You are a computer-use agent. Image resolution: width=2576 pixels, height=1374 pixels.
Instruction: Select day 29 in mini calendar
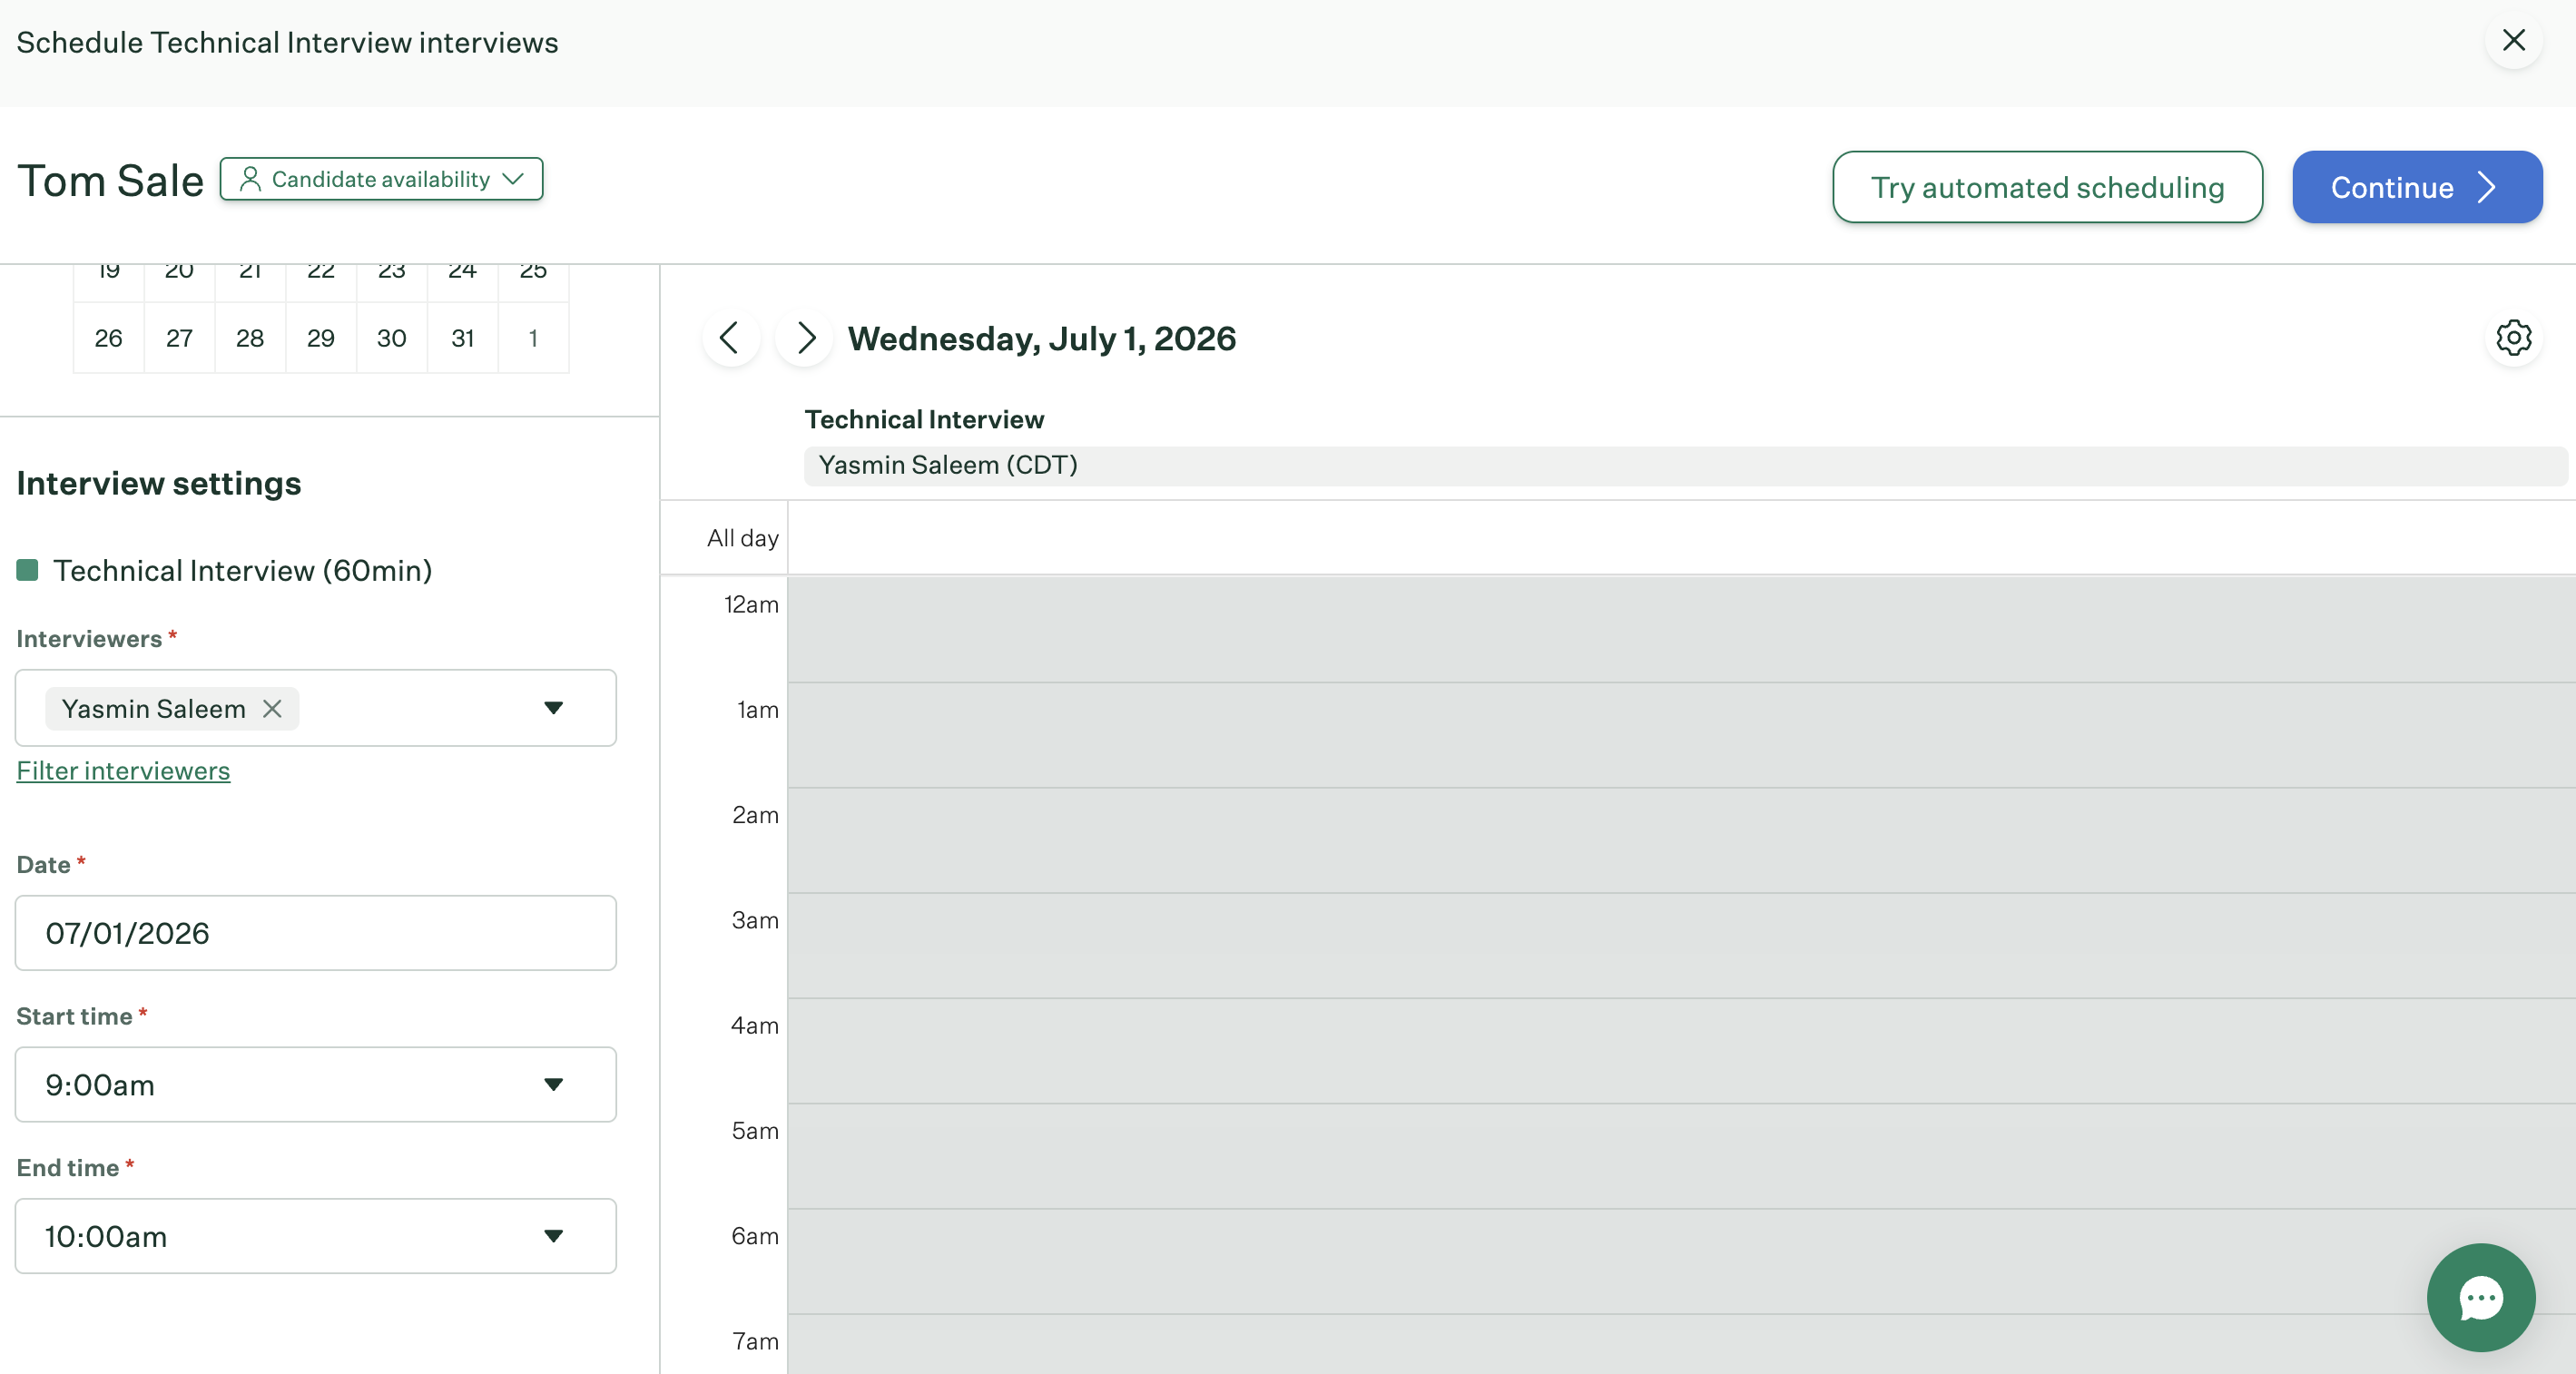321,338
